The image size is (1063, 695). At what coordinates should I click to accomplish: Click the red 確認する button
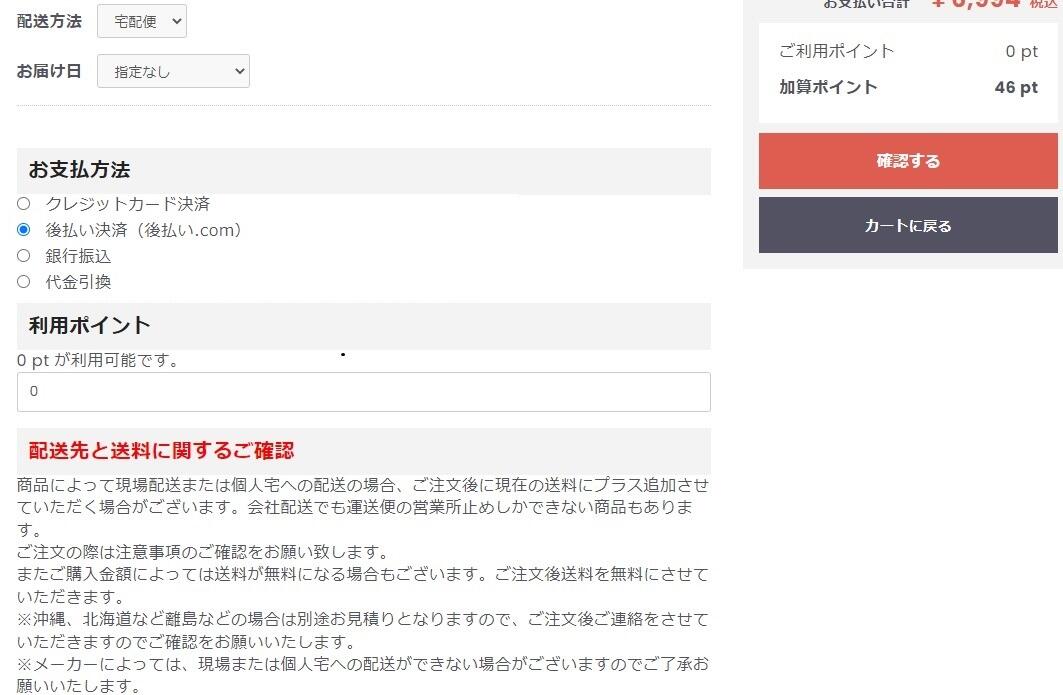tap(908, 161)
